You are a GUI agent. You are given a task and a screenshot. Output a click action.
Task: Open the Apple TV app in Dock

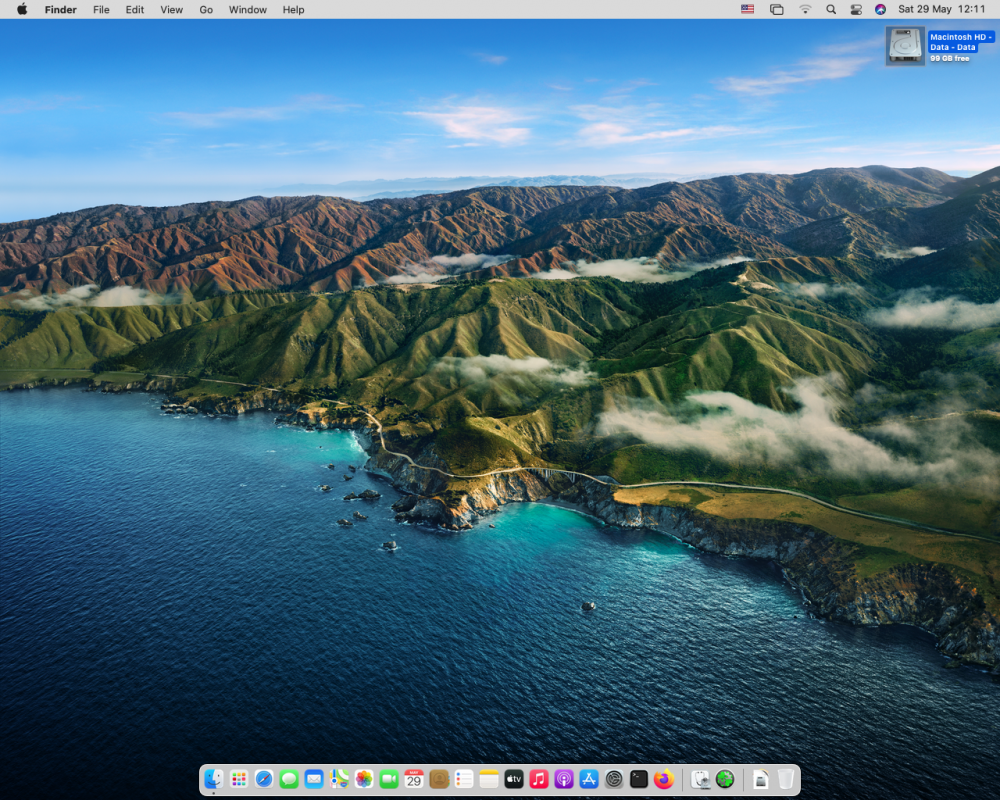tap(514, 779)
